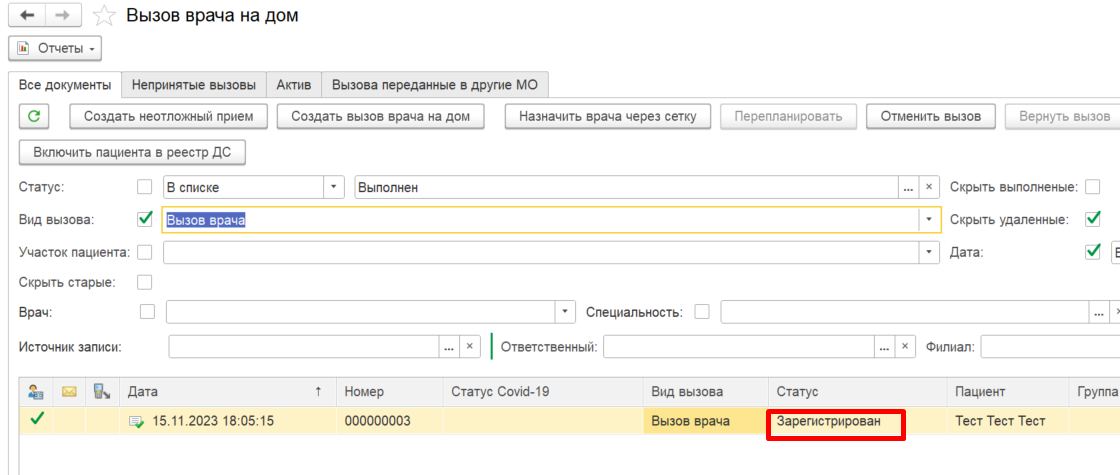Screen dimensions: 1120x475
Task: Click the back navigation arrow
Action: (27, 16)
